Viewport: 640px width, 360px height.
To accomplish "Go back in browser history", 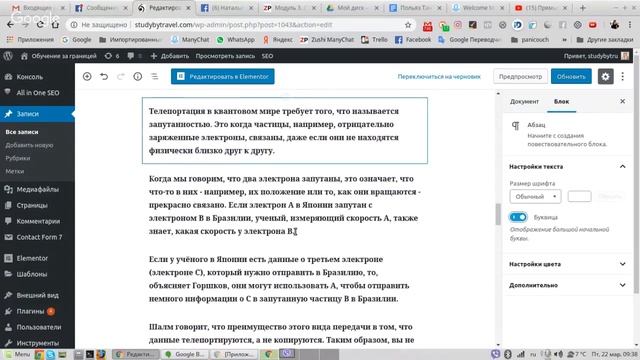I will [10, 25].
